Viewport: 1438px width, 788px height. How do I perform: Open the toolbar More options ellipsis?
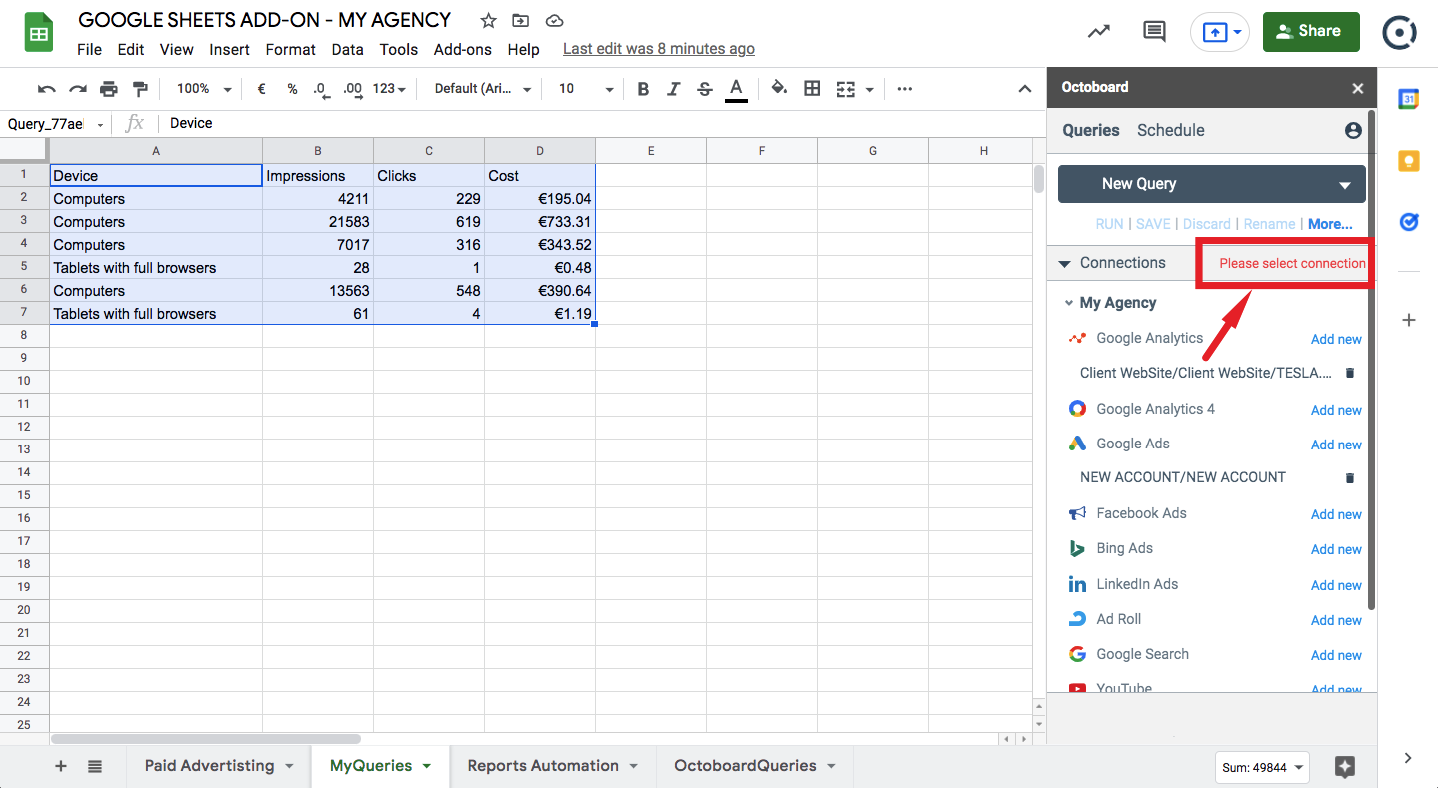tap(905, 89)
